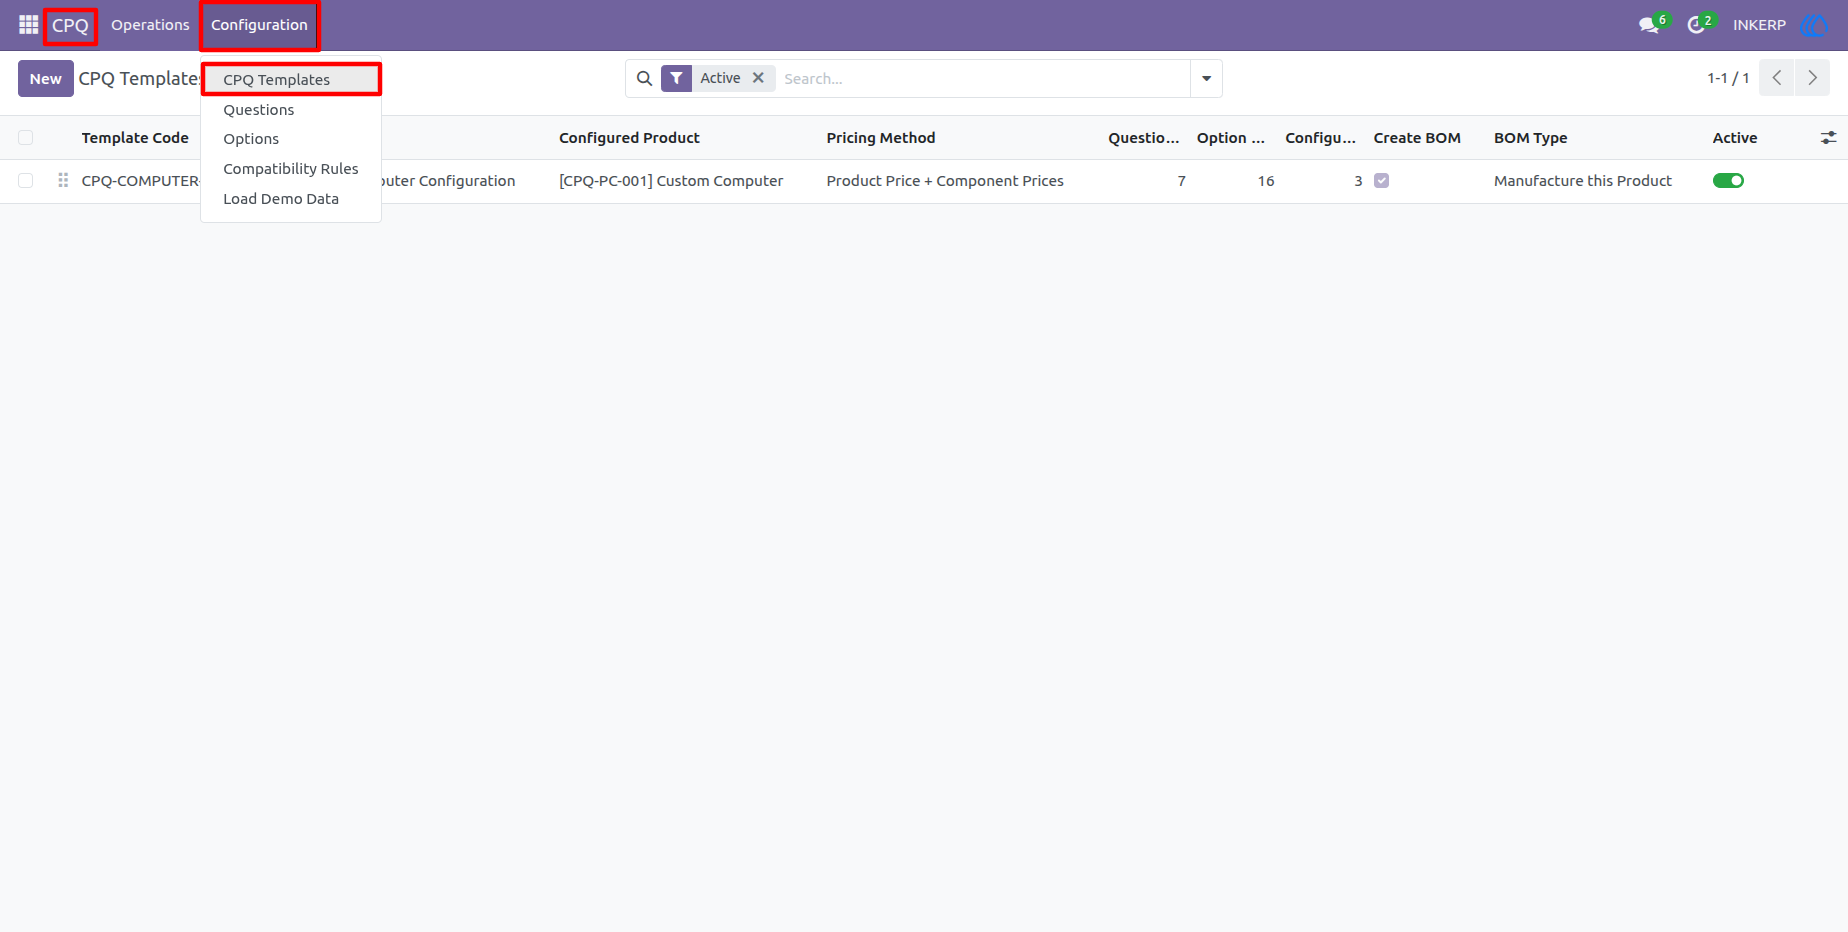Click the search magnifier icon
This screenshot has width=1848, height=932.
tap(645, 78)
